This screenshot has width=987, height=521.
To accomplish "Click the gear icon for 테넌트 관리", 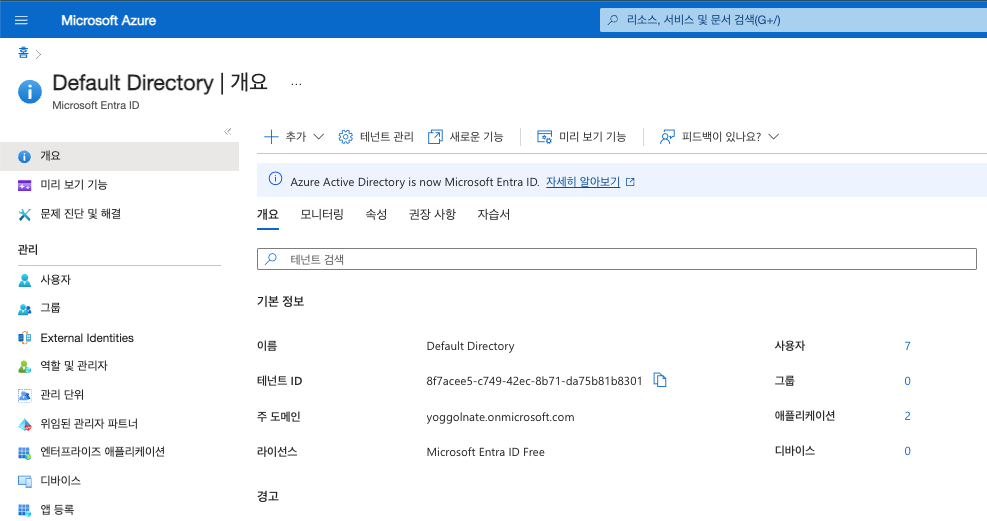I will [x=346, y=137].
